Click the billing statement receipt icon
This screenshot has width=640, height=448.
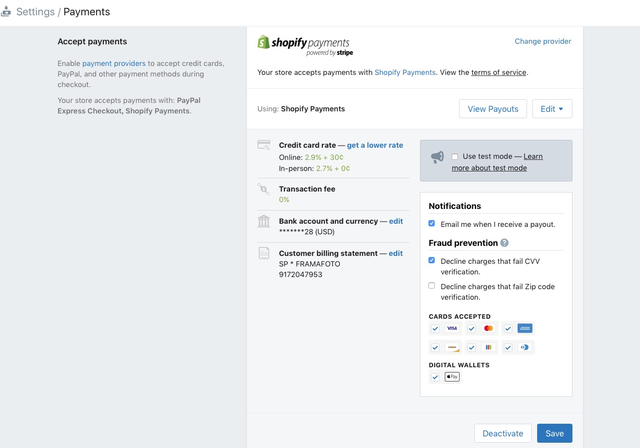pos(264,253)
